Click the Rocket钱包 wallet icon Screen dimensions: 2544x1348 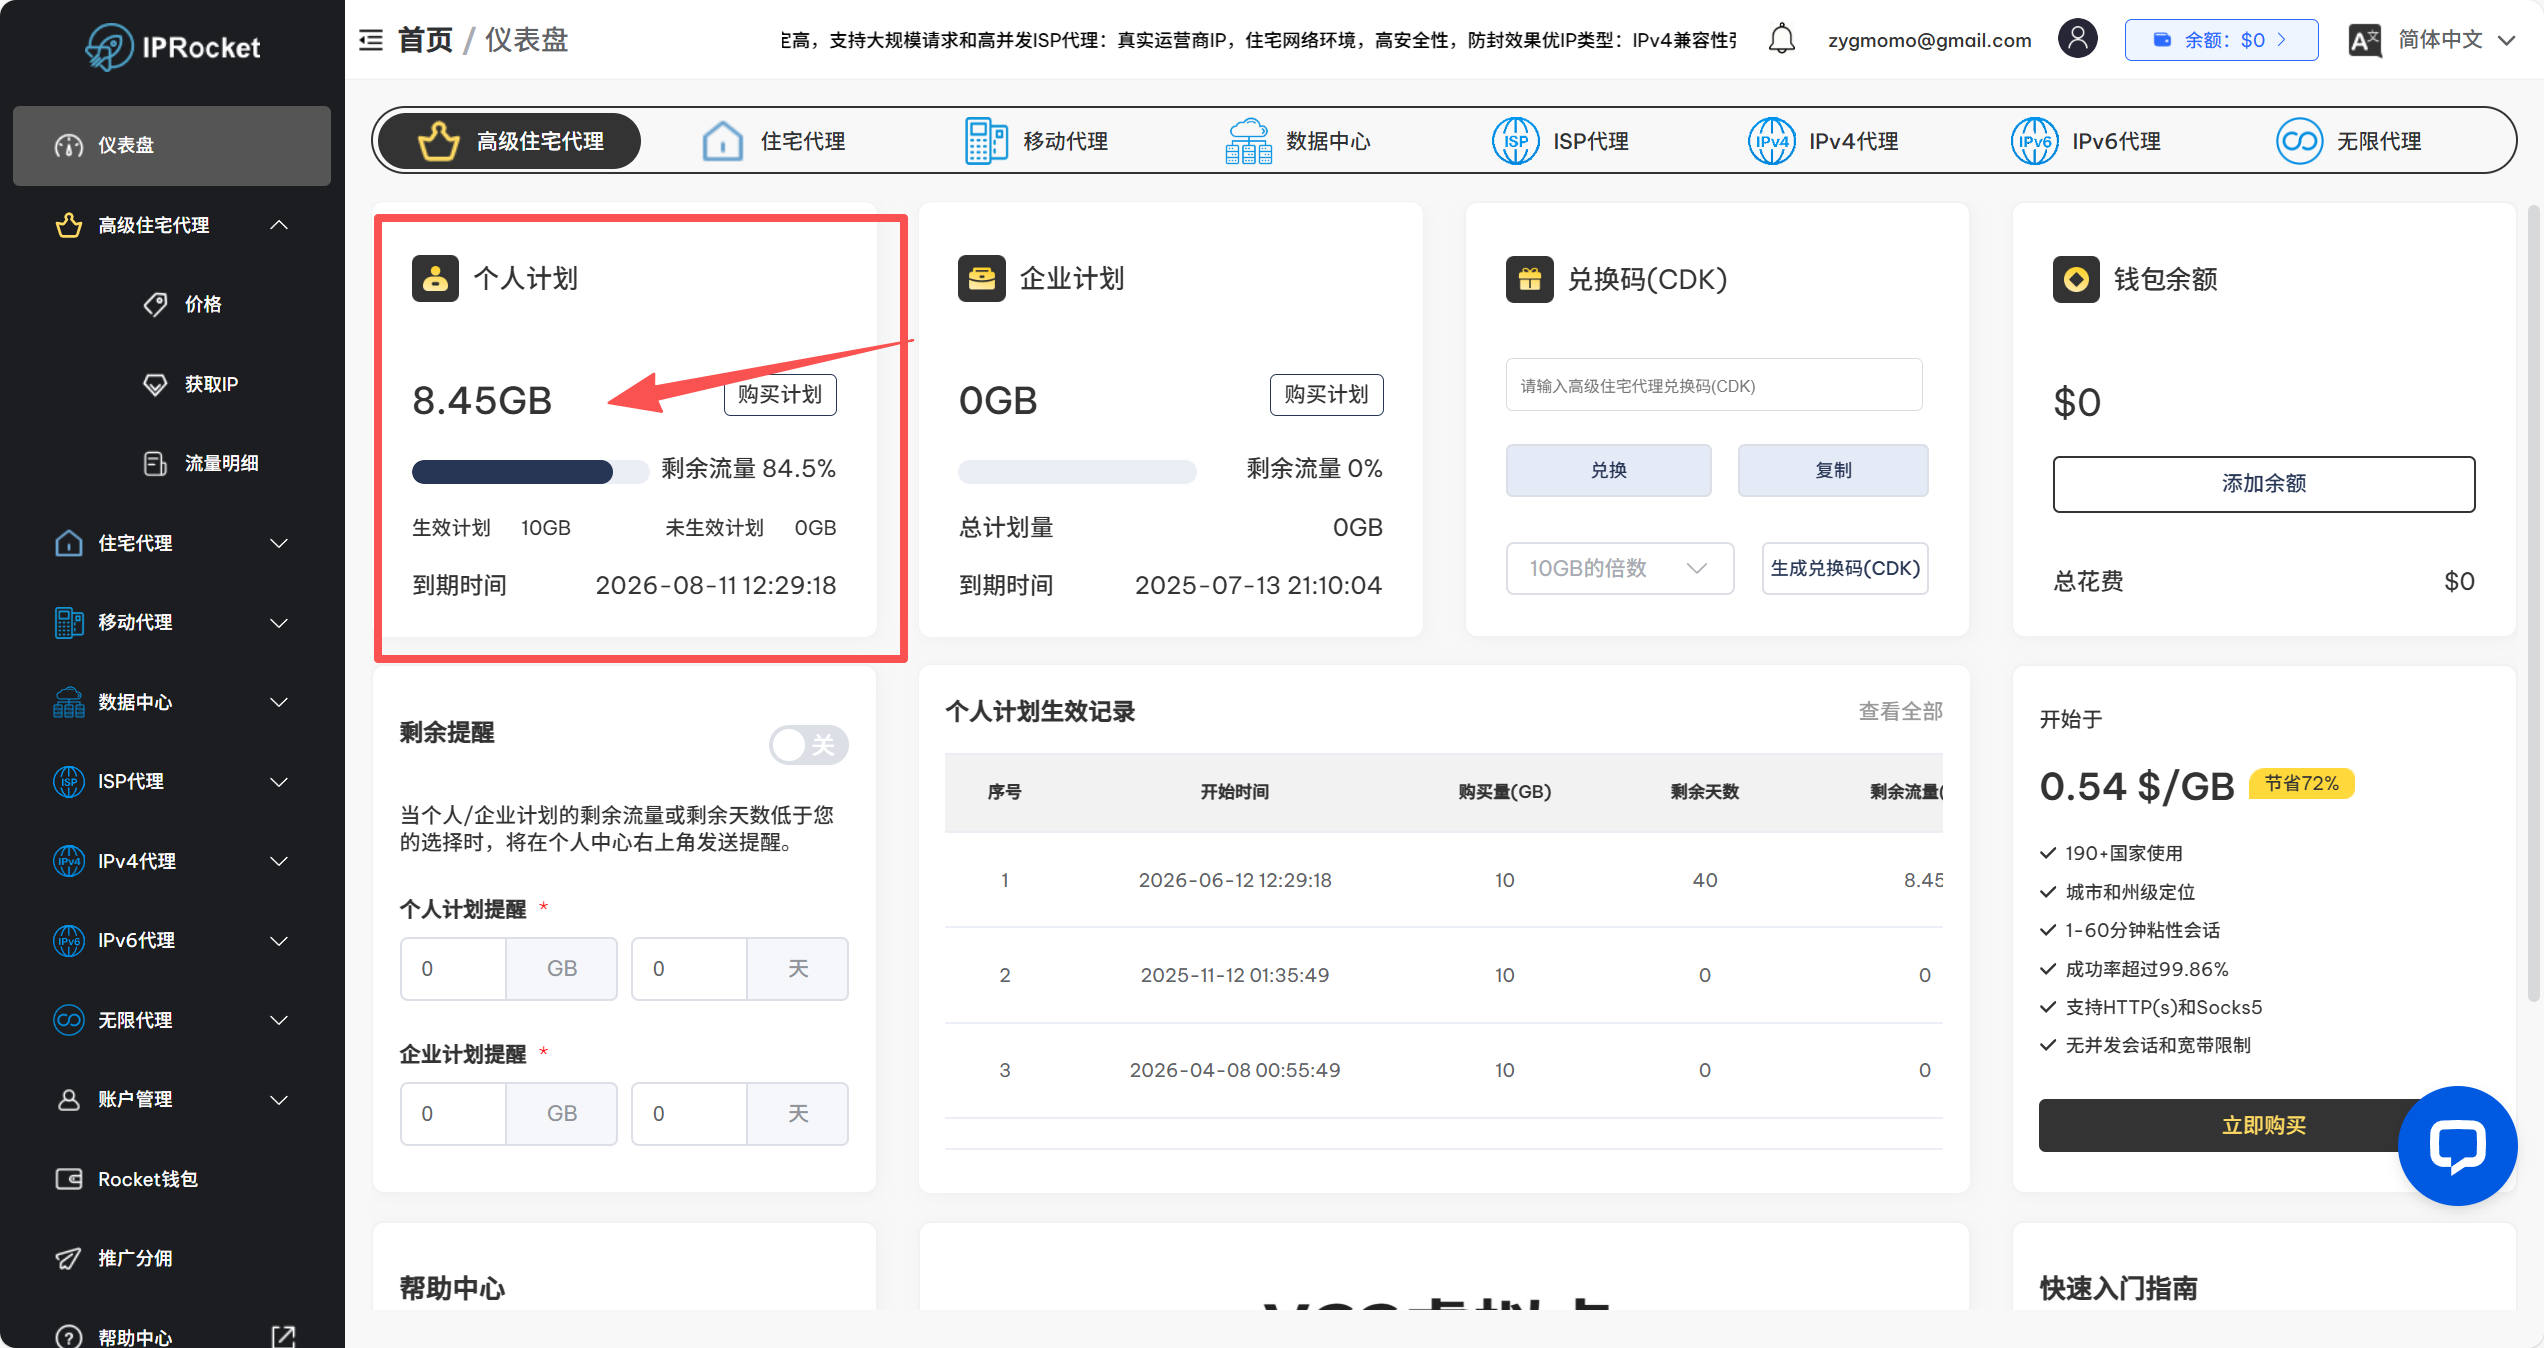point(68,1179)
